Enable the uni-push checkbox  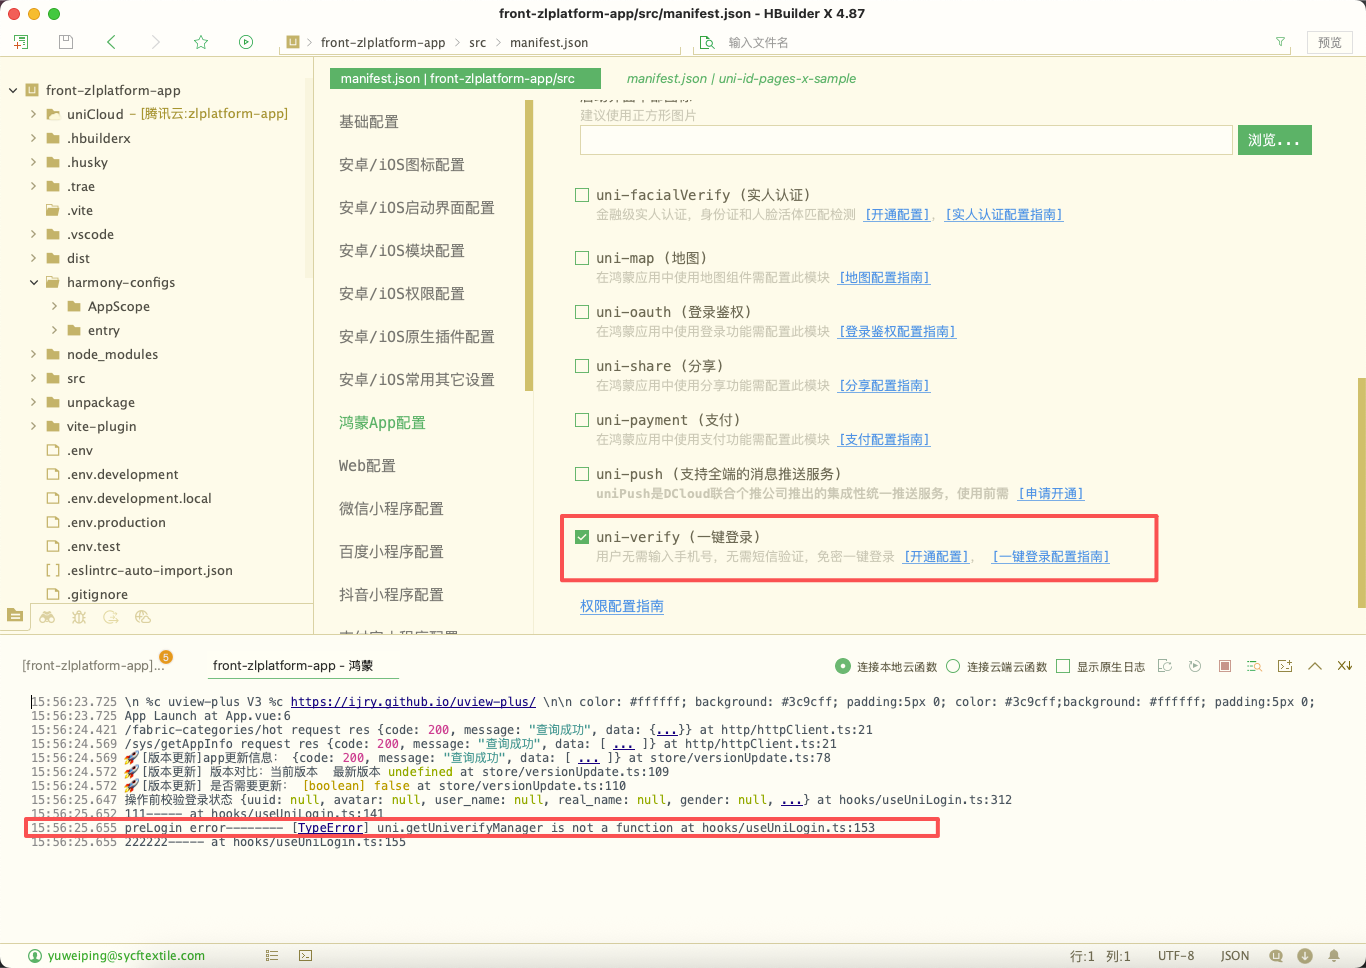pos(582,474)
